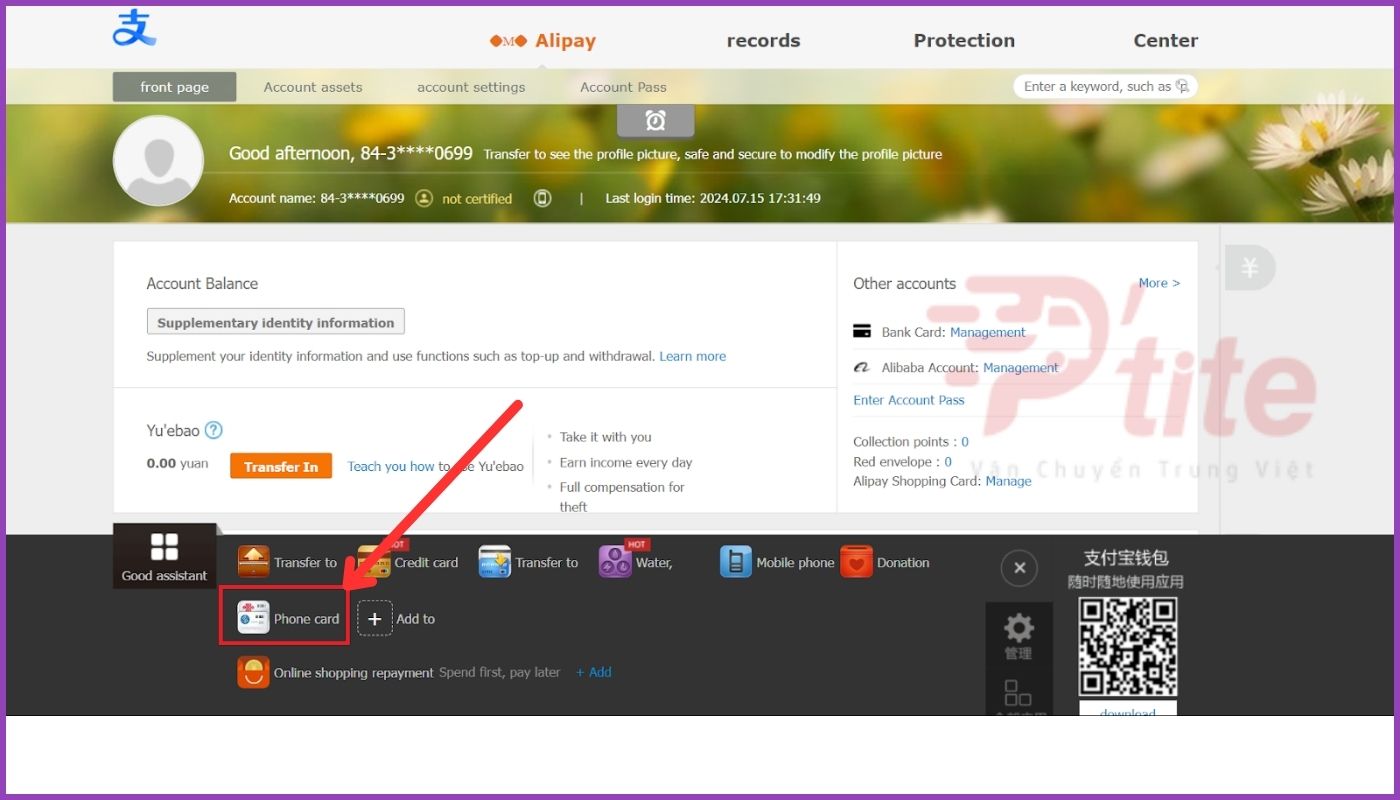Click the + Add link for repayment

594,672
